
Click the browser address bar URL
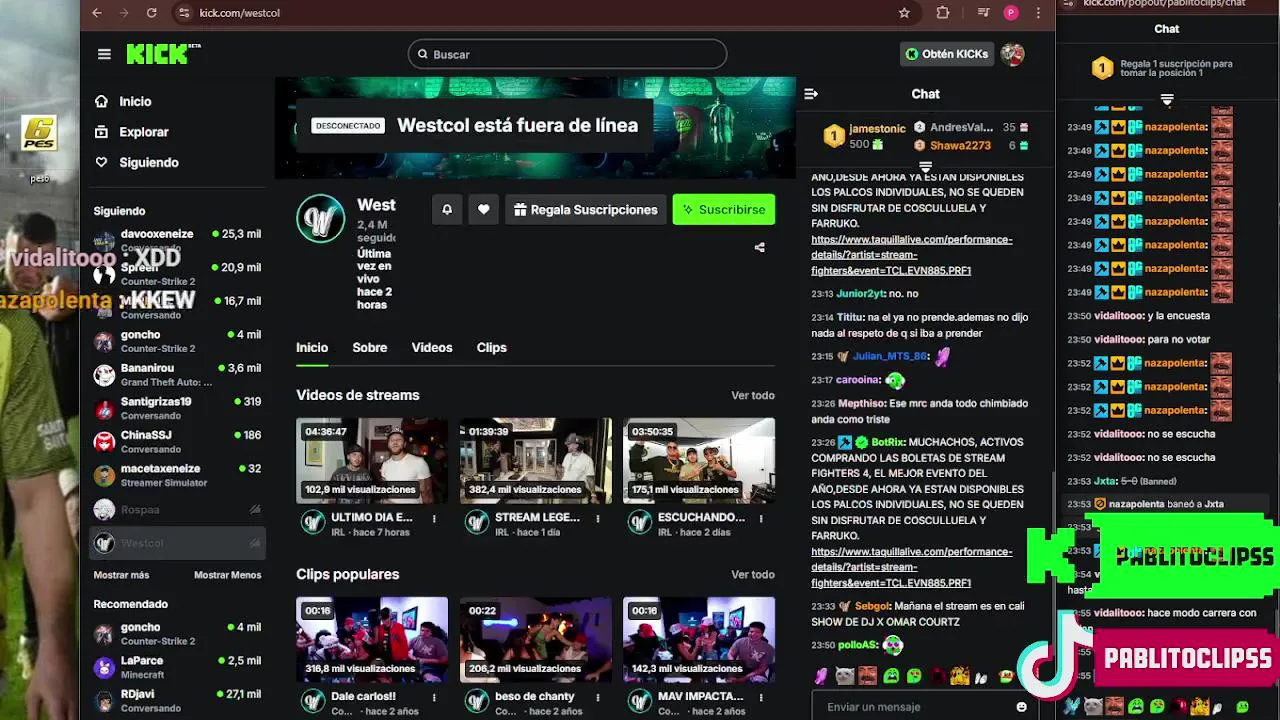pos(239,13)
